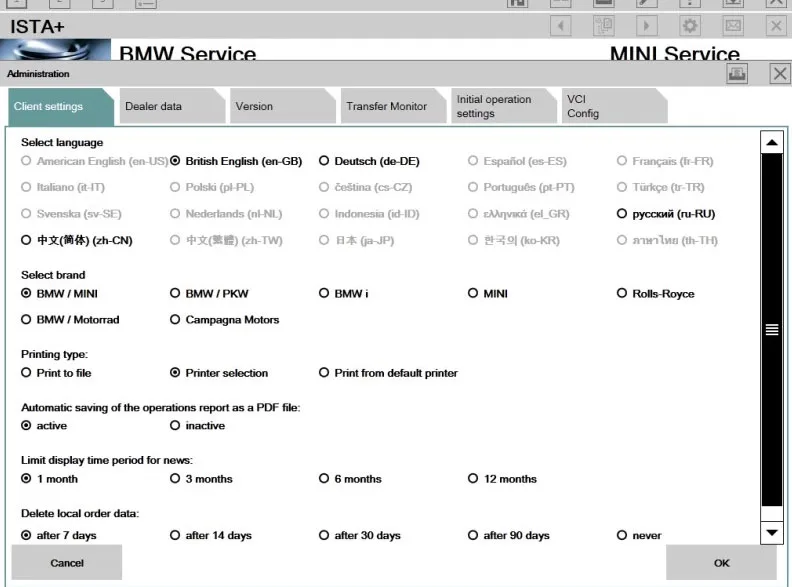Image resolution: width=792 pixels, height=587 pixels.
Task: Click the back arrow in the ISTA+ toolbar
Action: (x=561, y=26)
